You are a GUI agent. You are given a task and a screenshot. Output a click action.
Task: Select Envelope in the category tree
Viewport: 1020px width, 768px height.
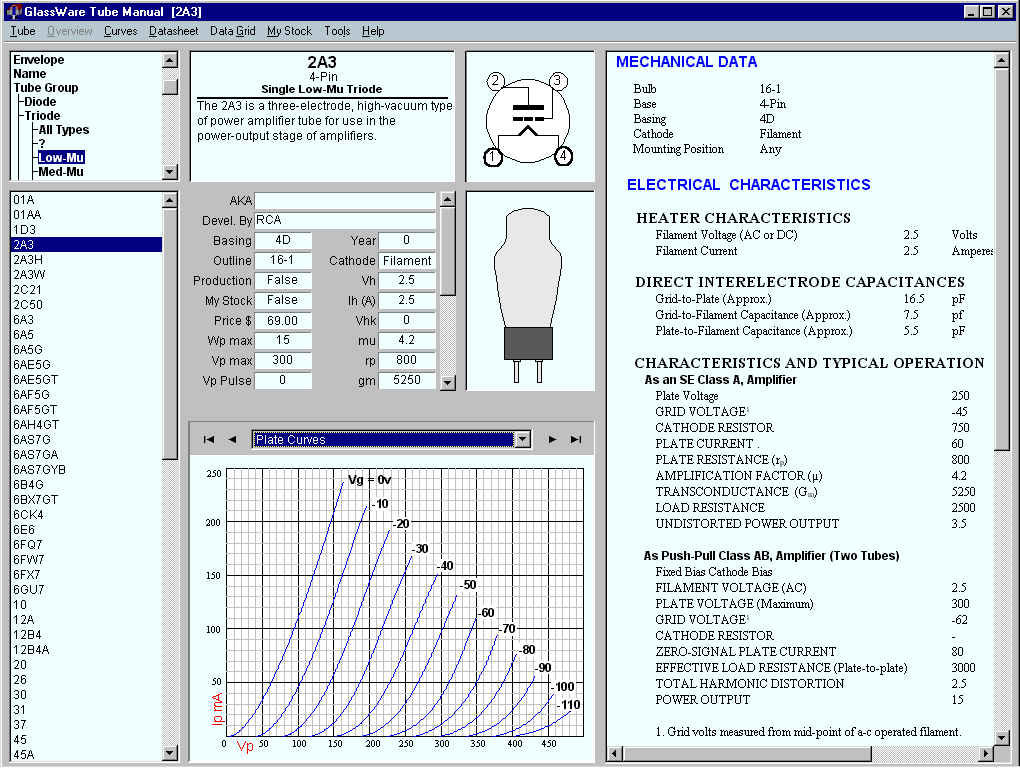(39, 60)
